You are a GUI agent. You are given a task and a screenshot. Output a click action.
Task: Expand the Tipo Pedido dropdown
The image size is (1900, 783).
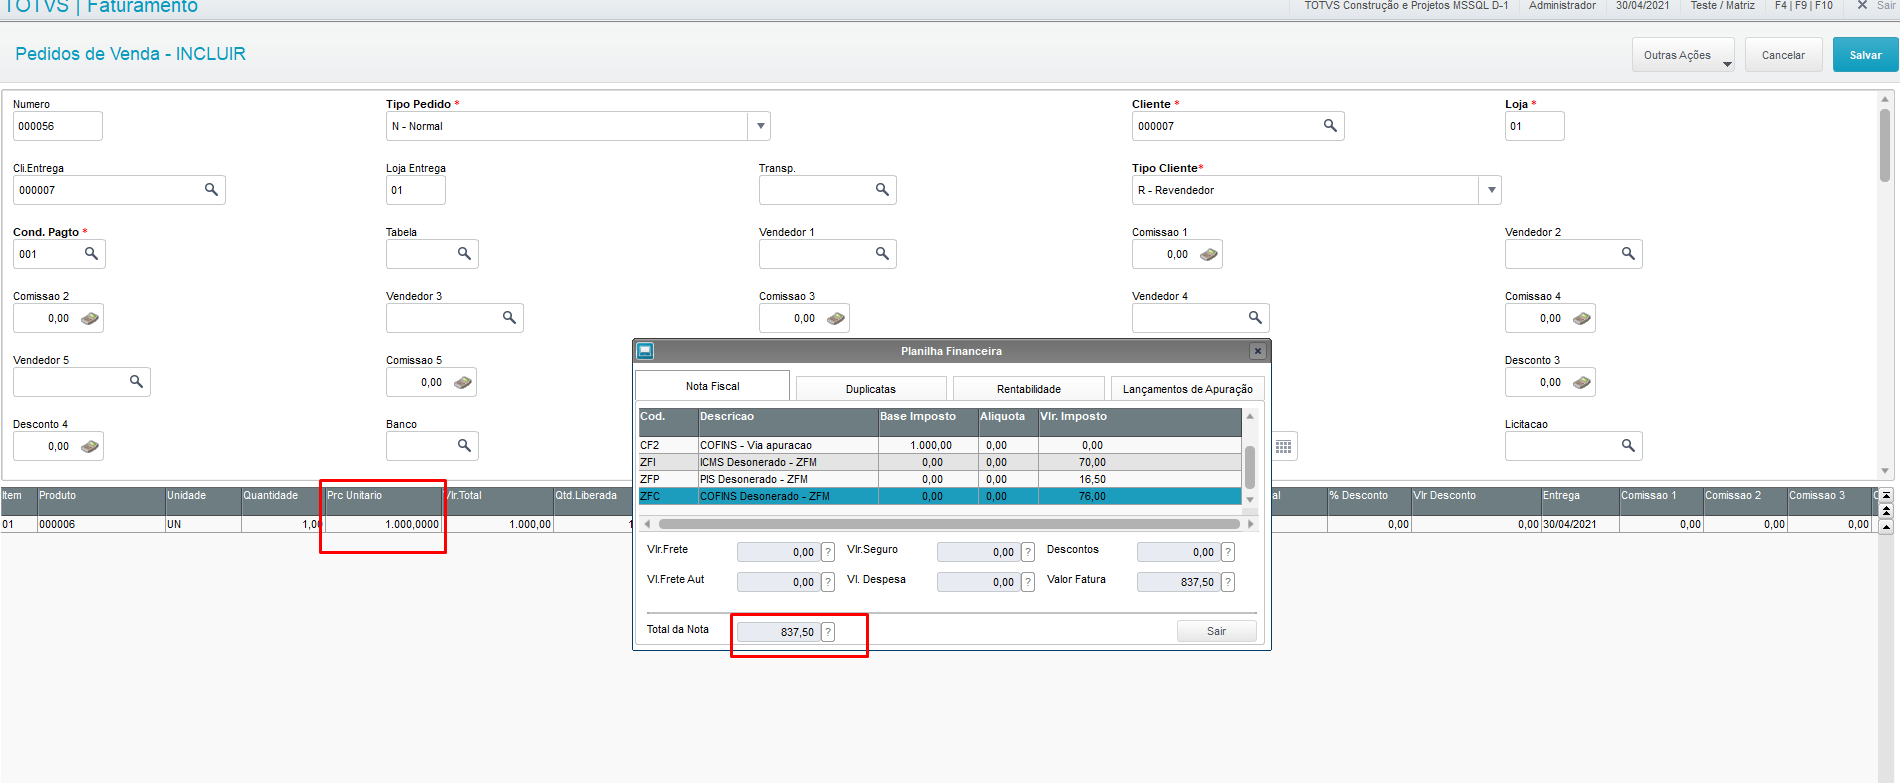click(760, 126)
